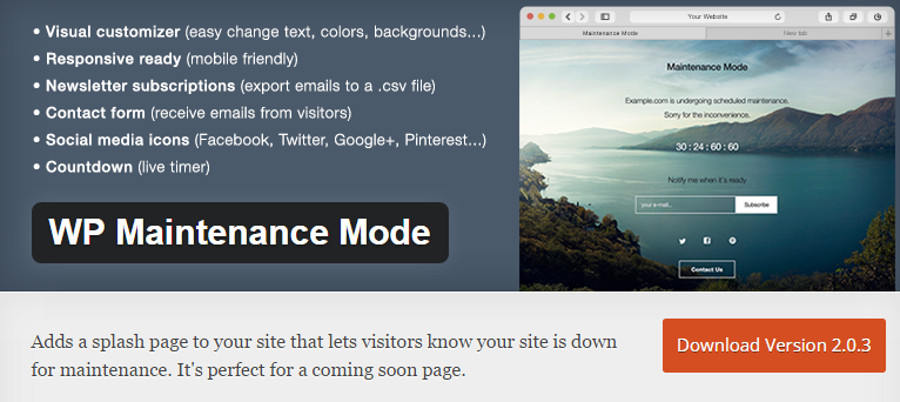Screen dimensions: 900x402
Task: Show all tabs with the overlapping squares icon
Action: 853,17
